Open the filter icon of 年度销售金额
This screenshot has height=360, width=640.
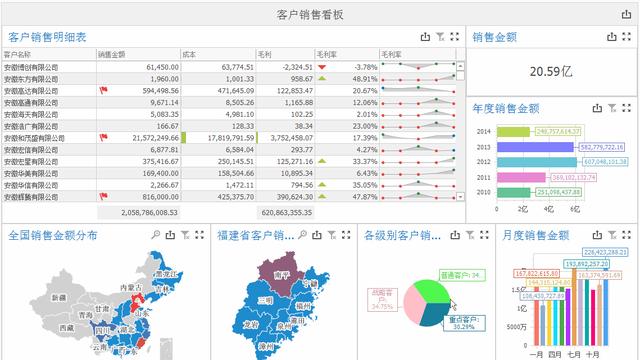pyautogui.click(x=612, y=108)
